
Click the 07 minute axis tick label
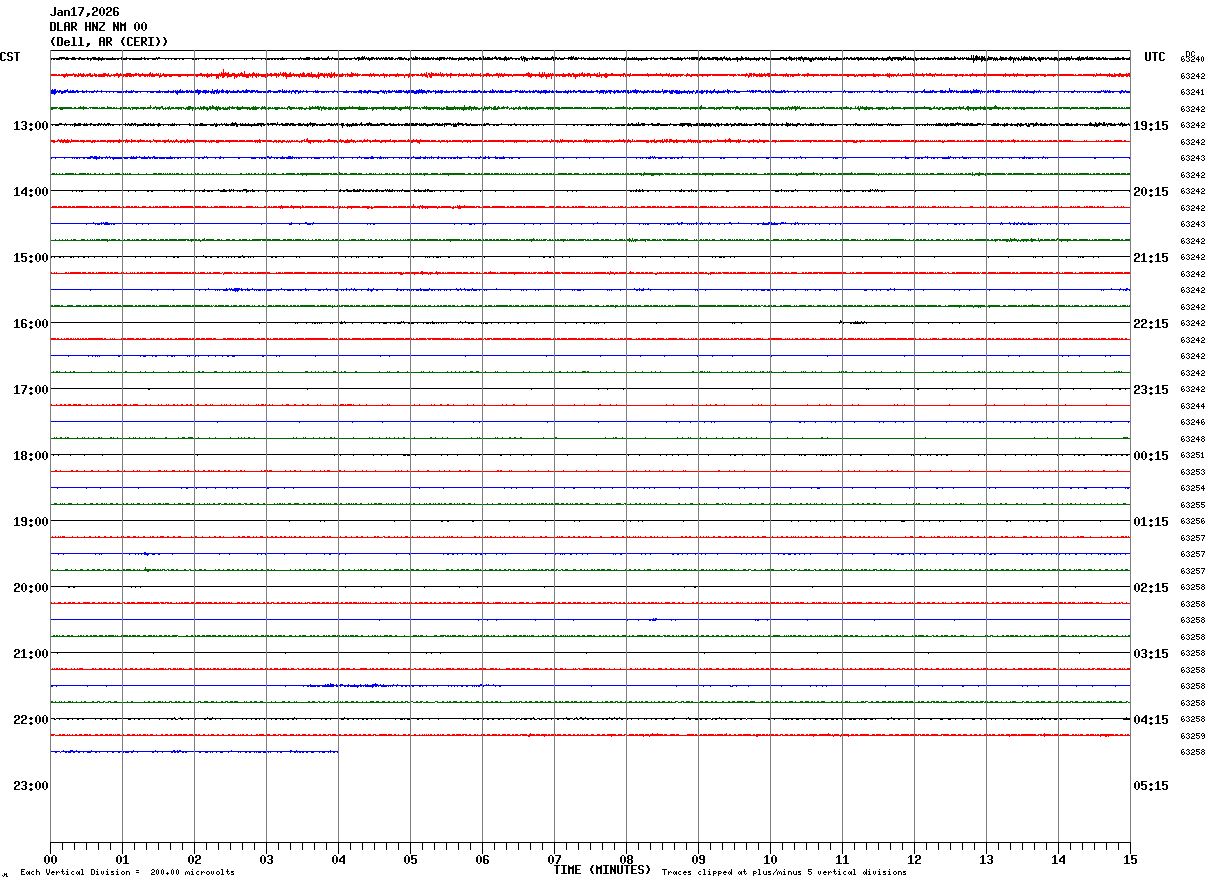[x=554, y=860]
